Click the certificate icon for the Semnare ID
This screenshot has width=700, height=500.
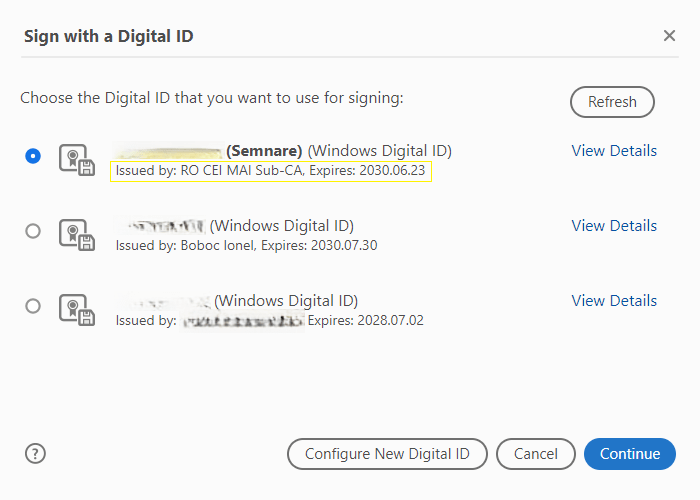pos(76,160)
